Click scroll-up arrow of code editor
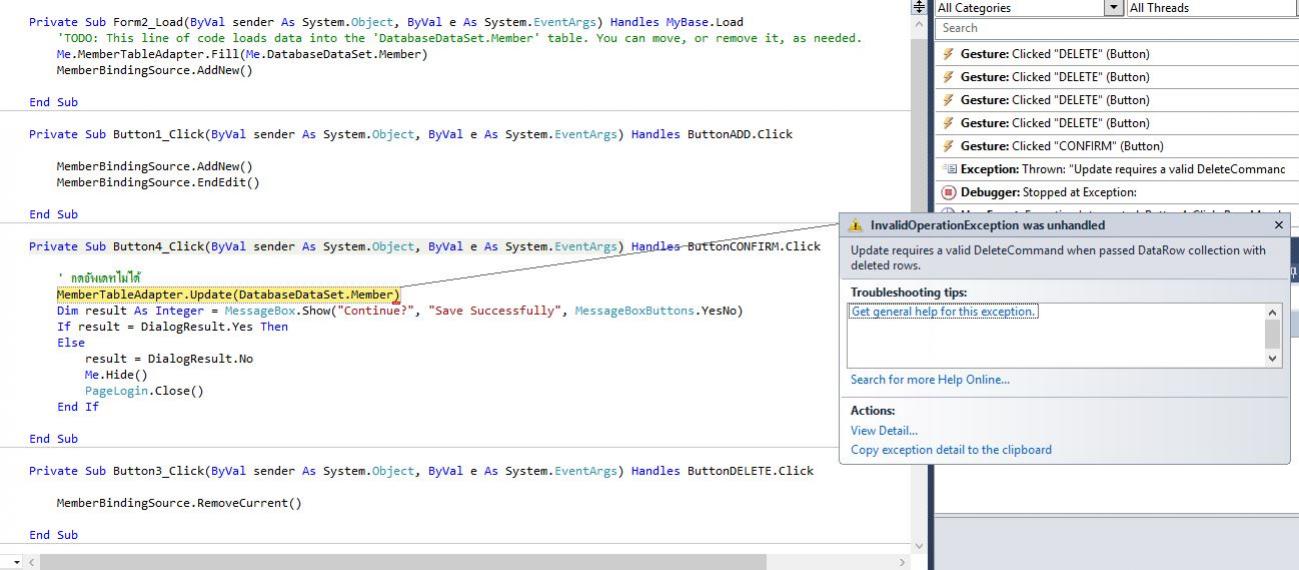The width and height of the screenshot is (1299, 570). pos(920,23)
